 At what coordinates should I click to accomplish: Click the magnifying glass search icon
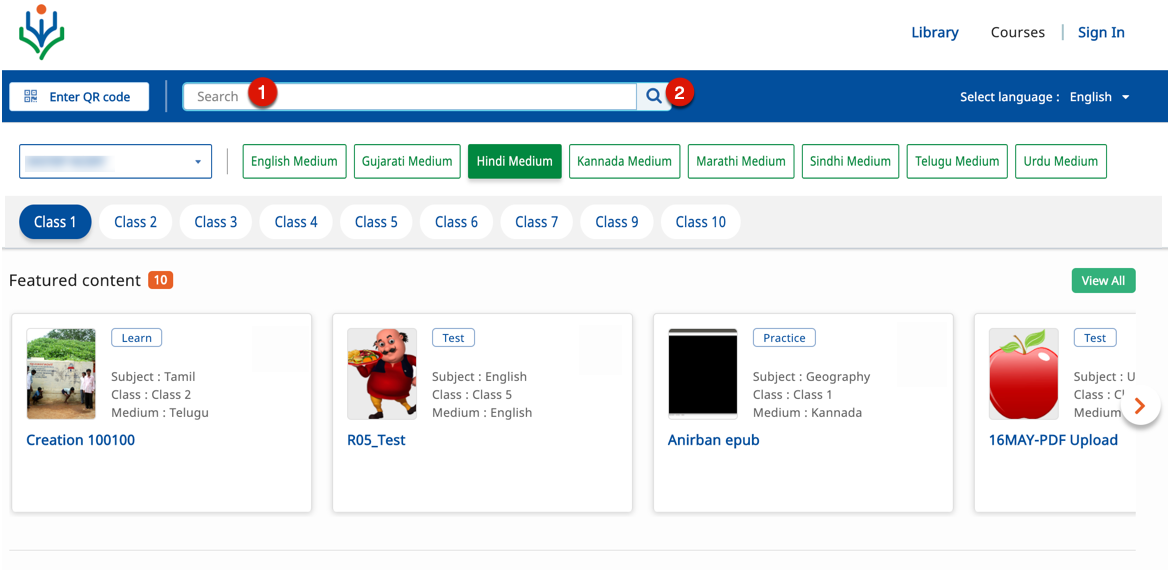click(653, 96)
